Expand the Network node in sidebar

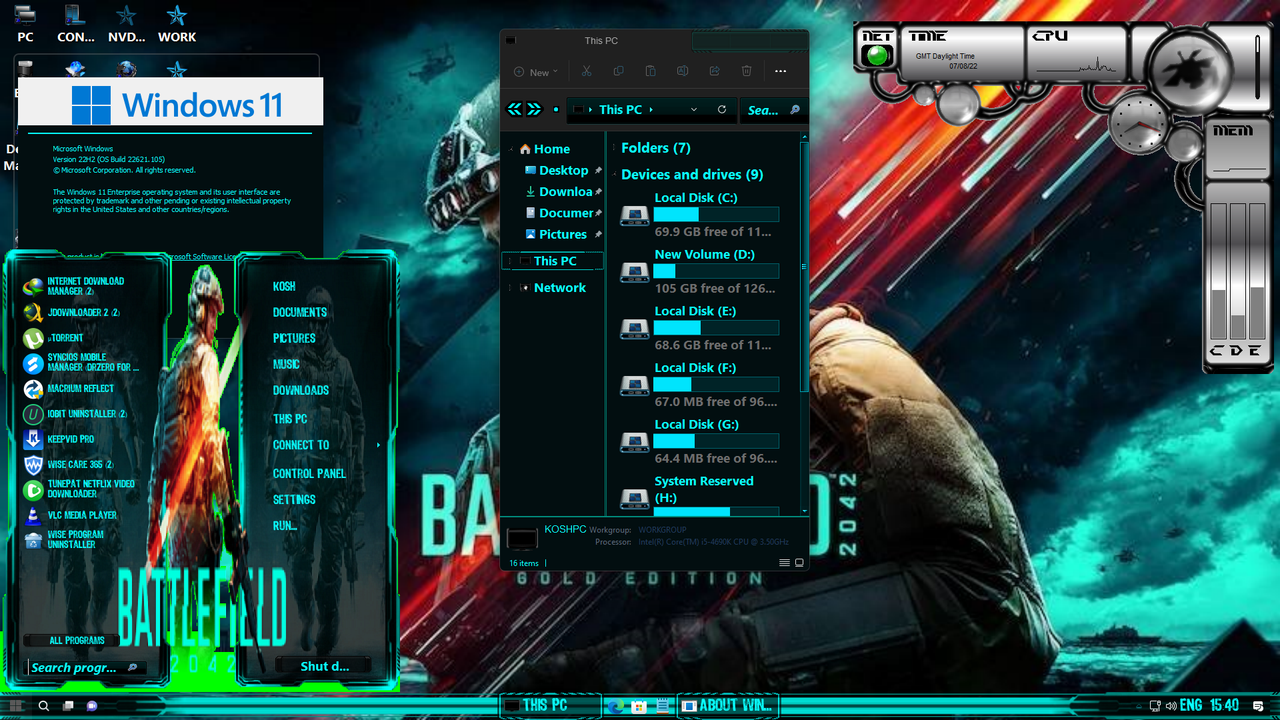(512, 288)
